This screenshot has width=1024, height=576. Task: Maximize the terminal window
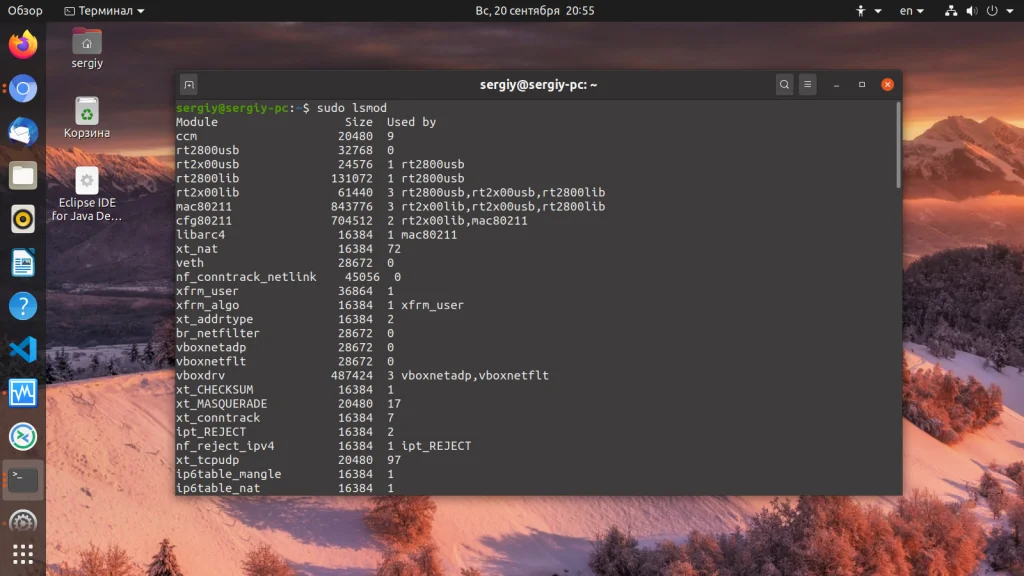862,84
